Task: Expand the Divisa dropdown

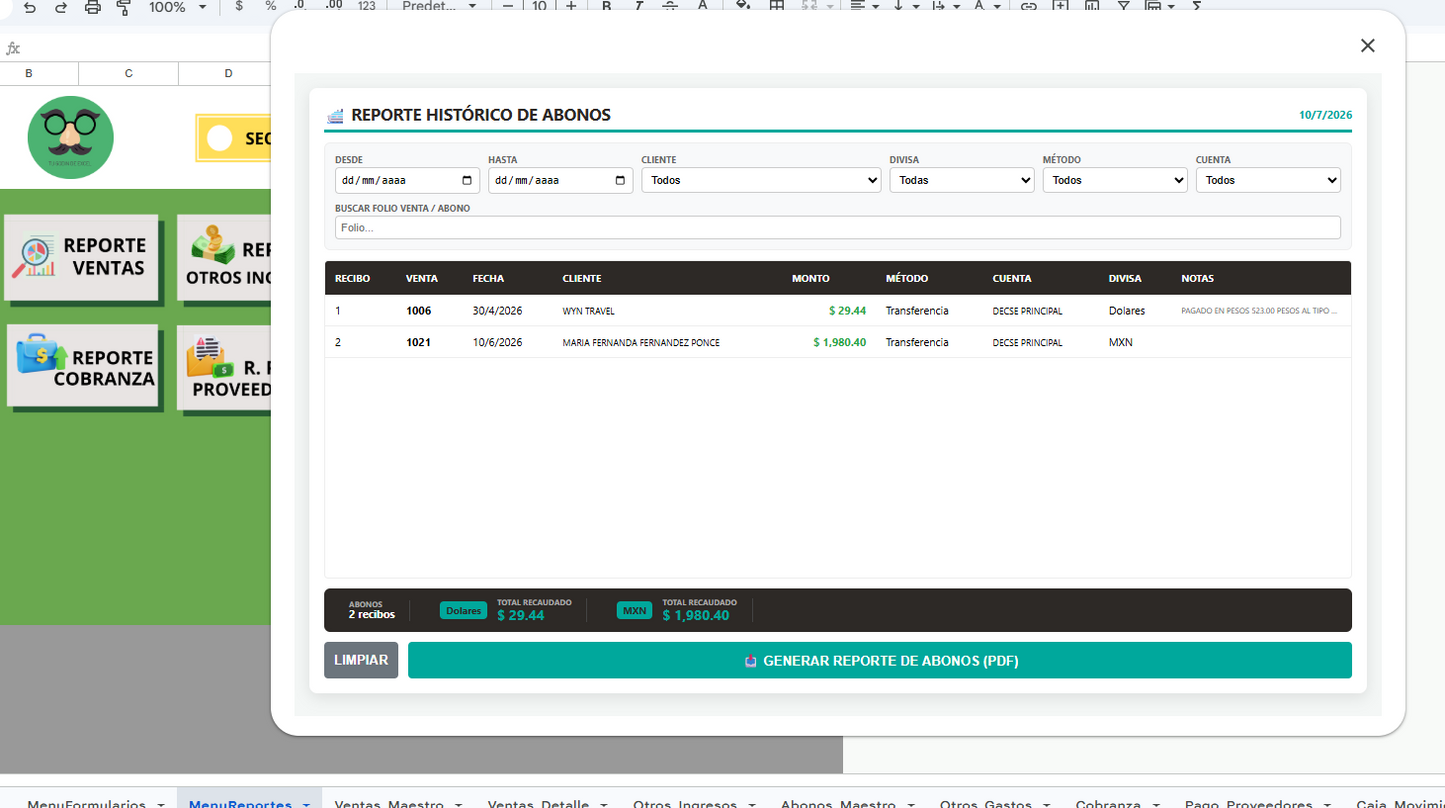Action: 962,180
